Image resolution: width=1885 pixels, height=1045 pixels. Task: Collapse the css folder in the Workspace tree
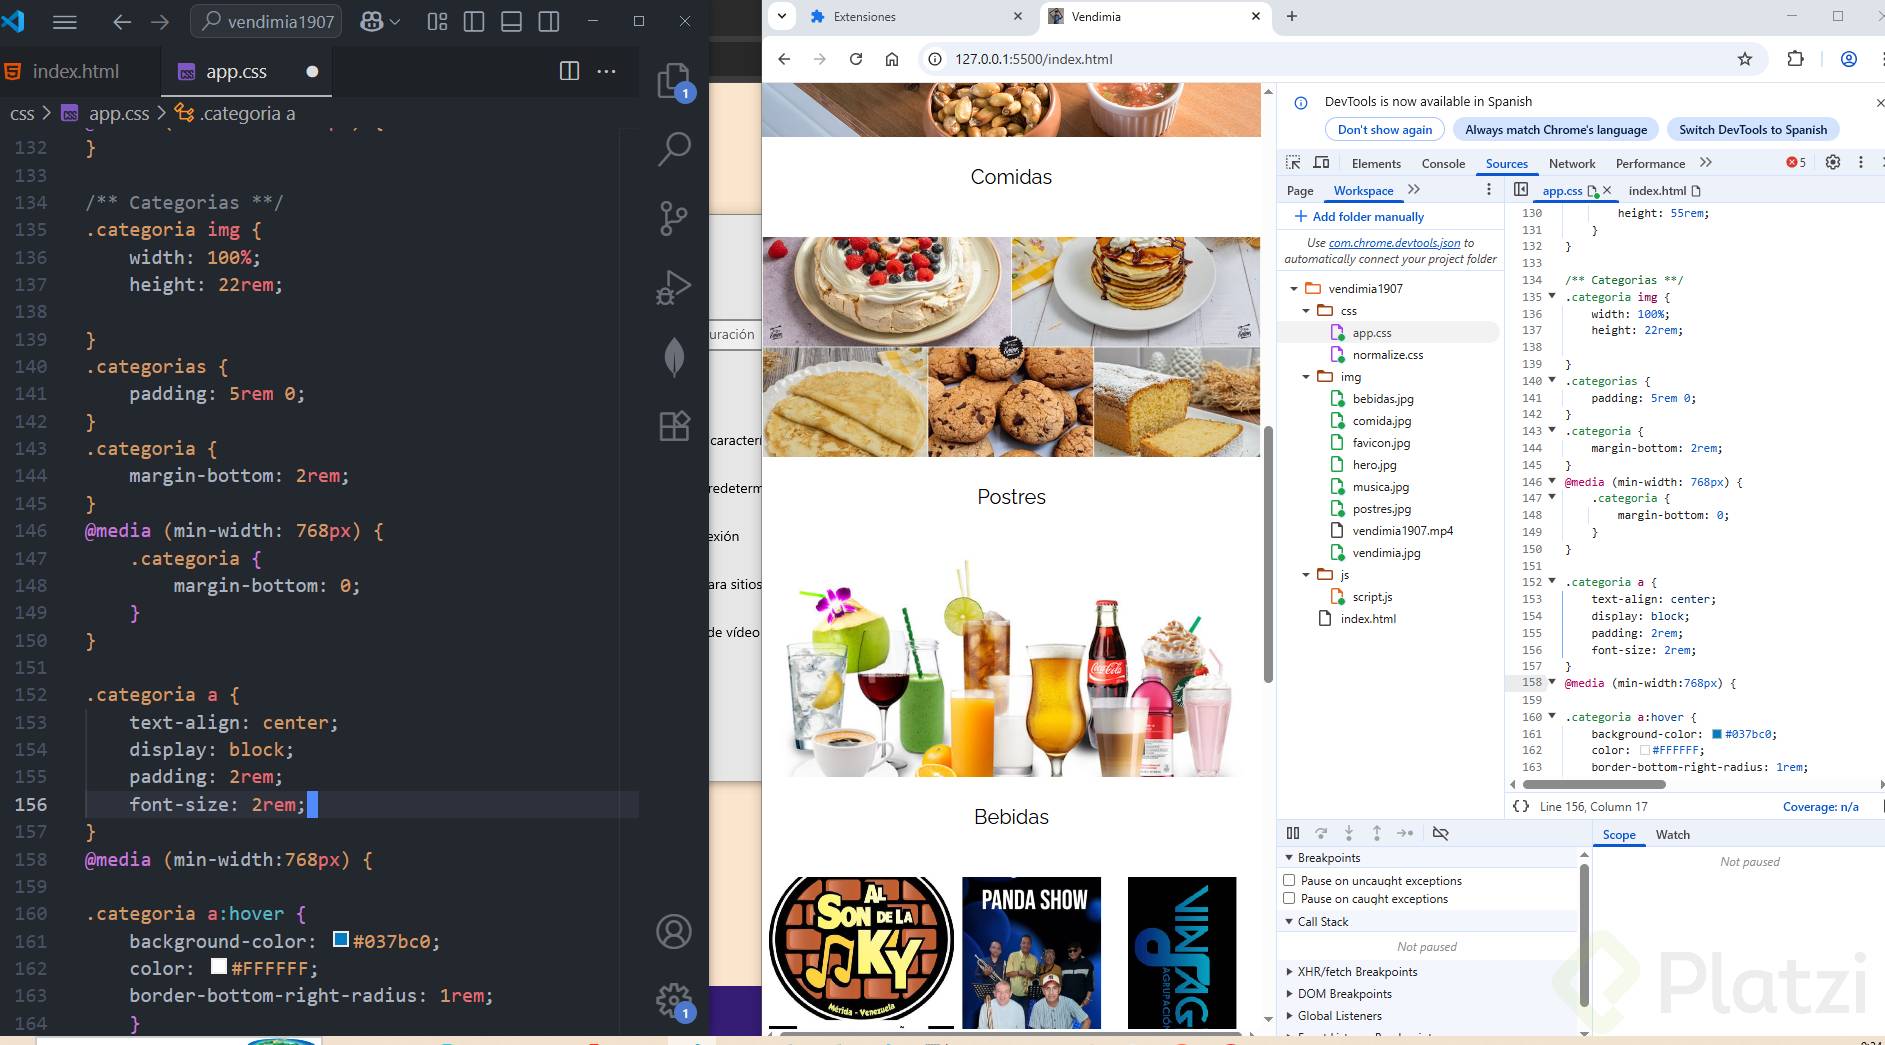click(x=1306, y=311)
